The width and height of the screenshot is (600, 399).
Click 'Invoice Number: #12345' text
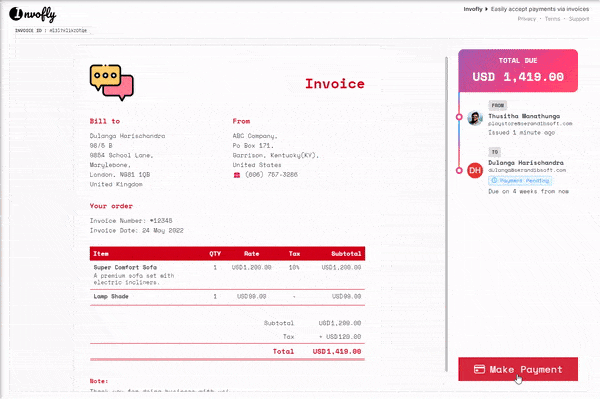[x=131, y=221]
